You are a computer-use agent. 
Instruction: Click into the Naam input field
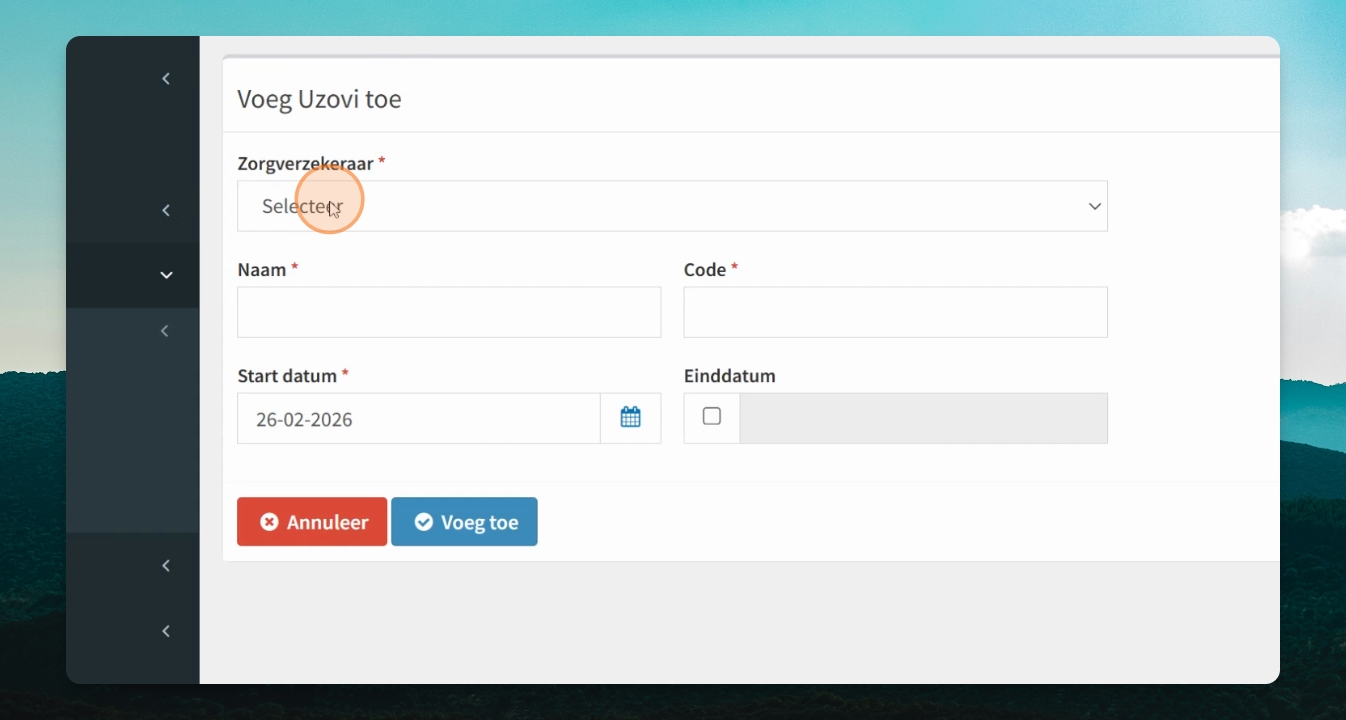[x=449, y=312]
